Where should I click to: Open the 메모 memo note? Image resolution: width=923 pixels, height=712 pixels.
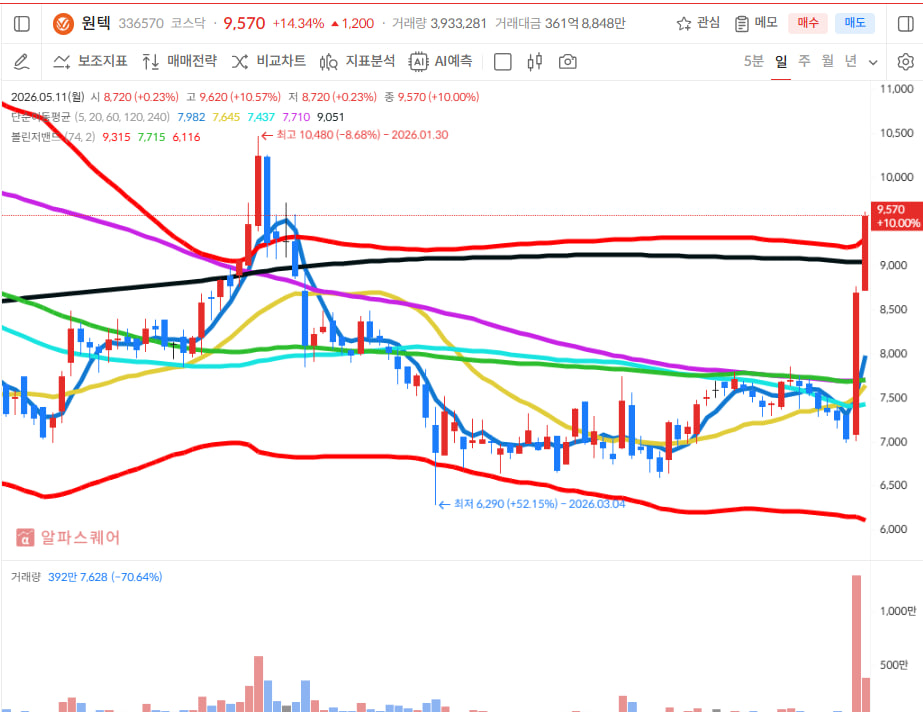click(756, 24)
